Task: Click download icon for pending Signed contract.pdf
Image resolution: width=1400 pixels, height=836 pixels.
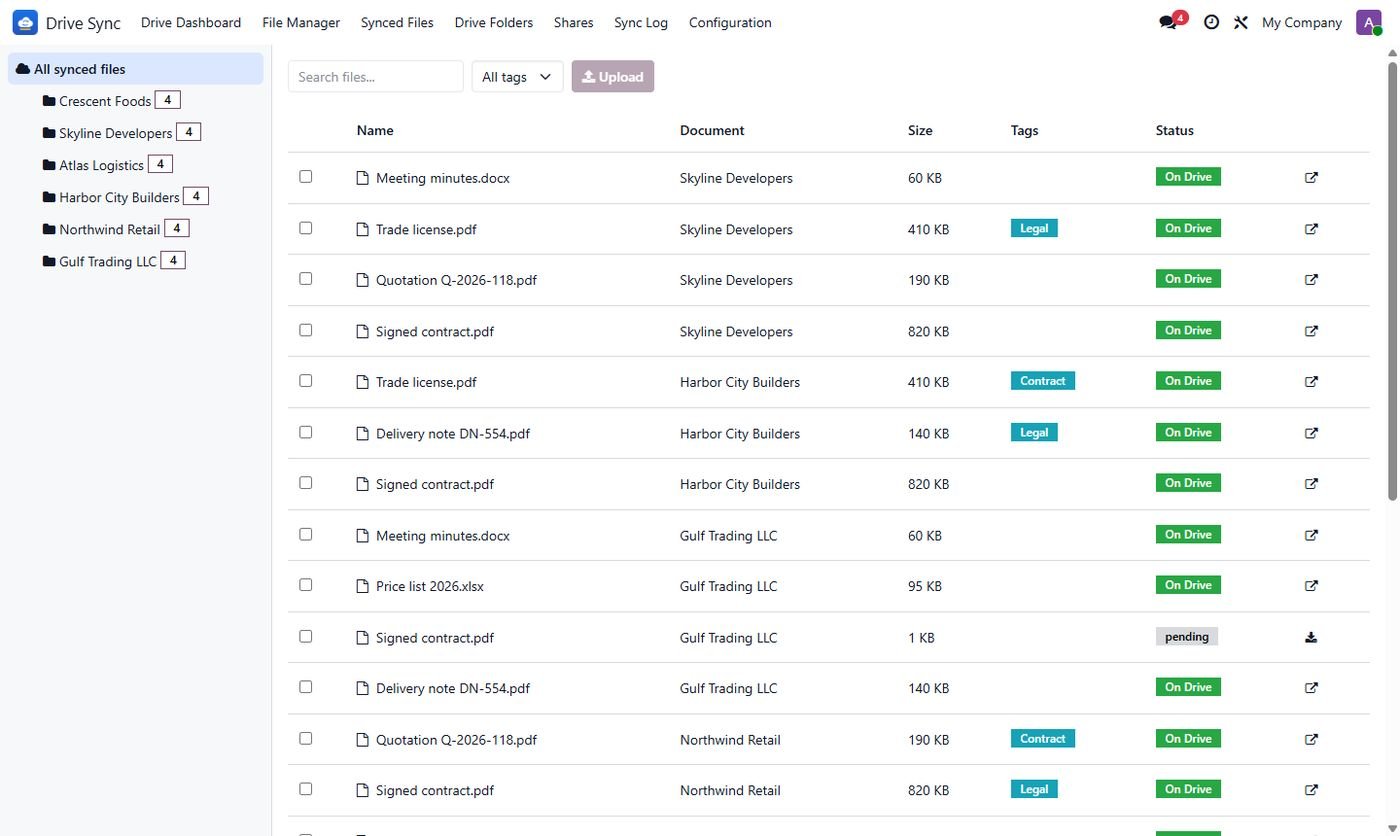Action: pos(1311,637)
